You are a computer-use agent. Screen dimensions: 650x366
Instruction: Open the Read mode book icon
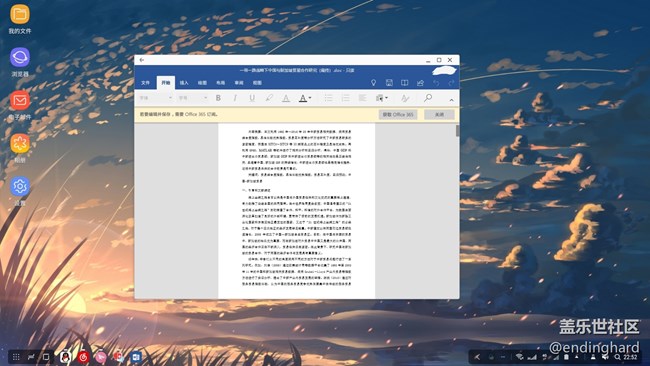pos(405,83)
